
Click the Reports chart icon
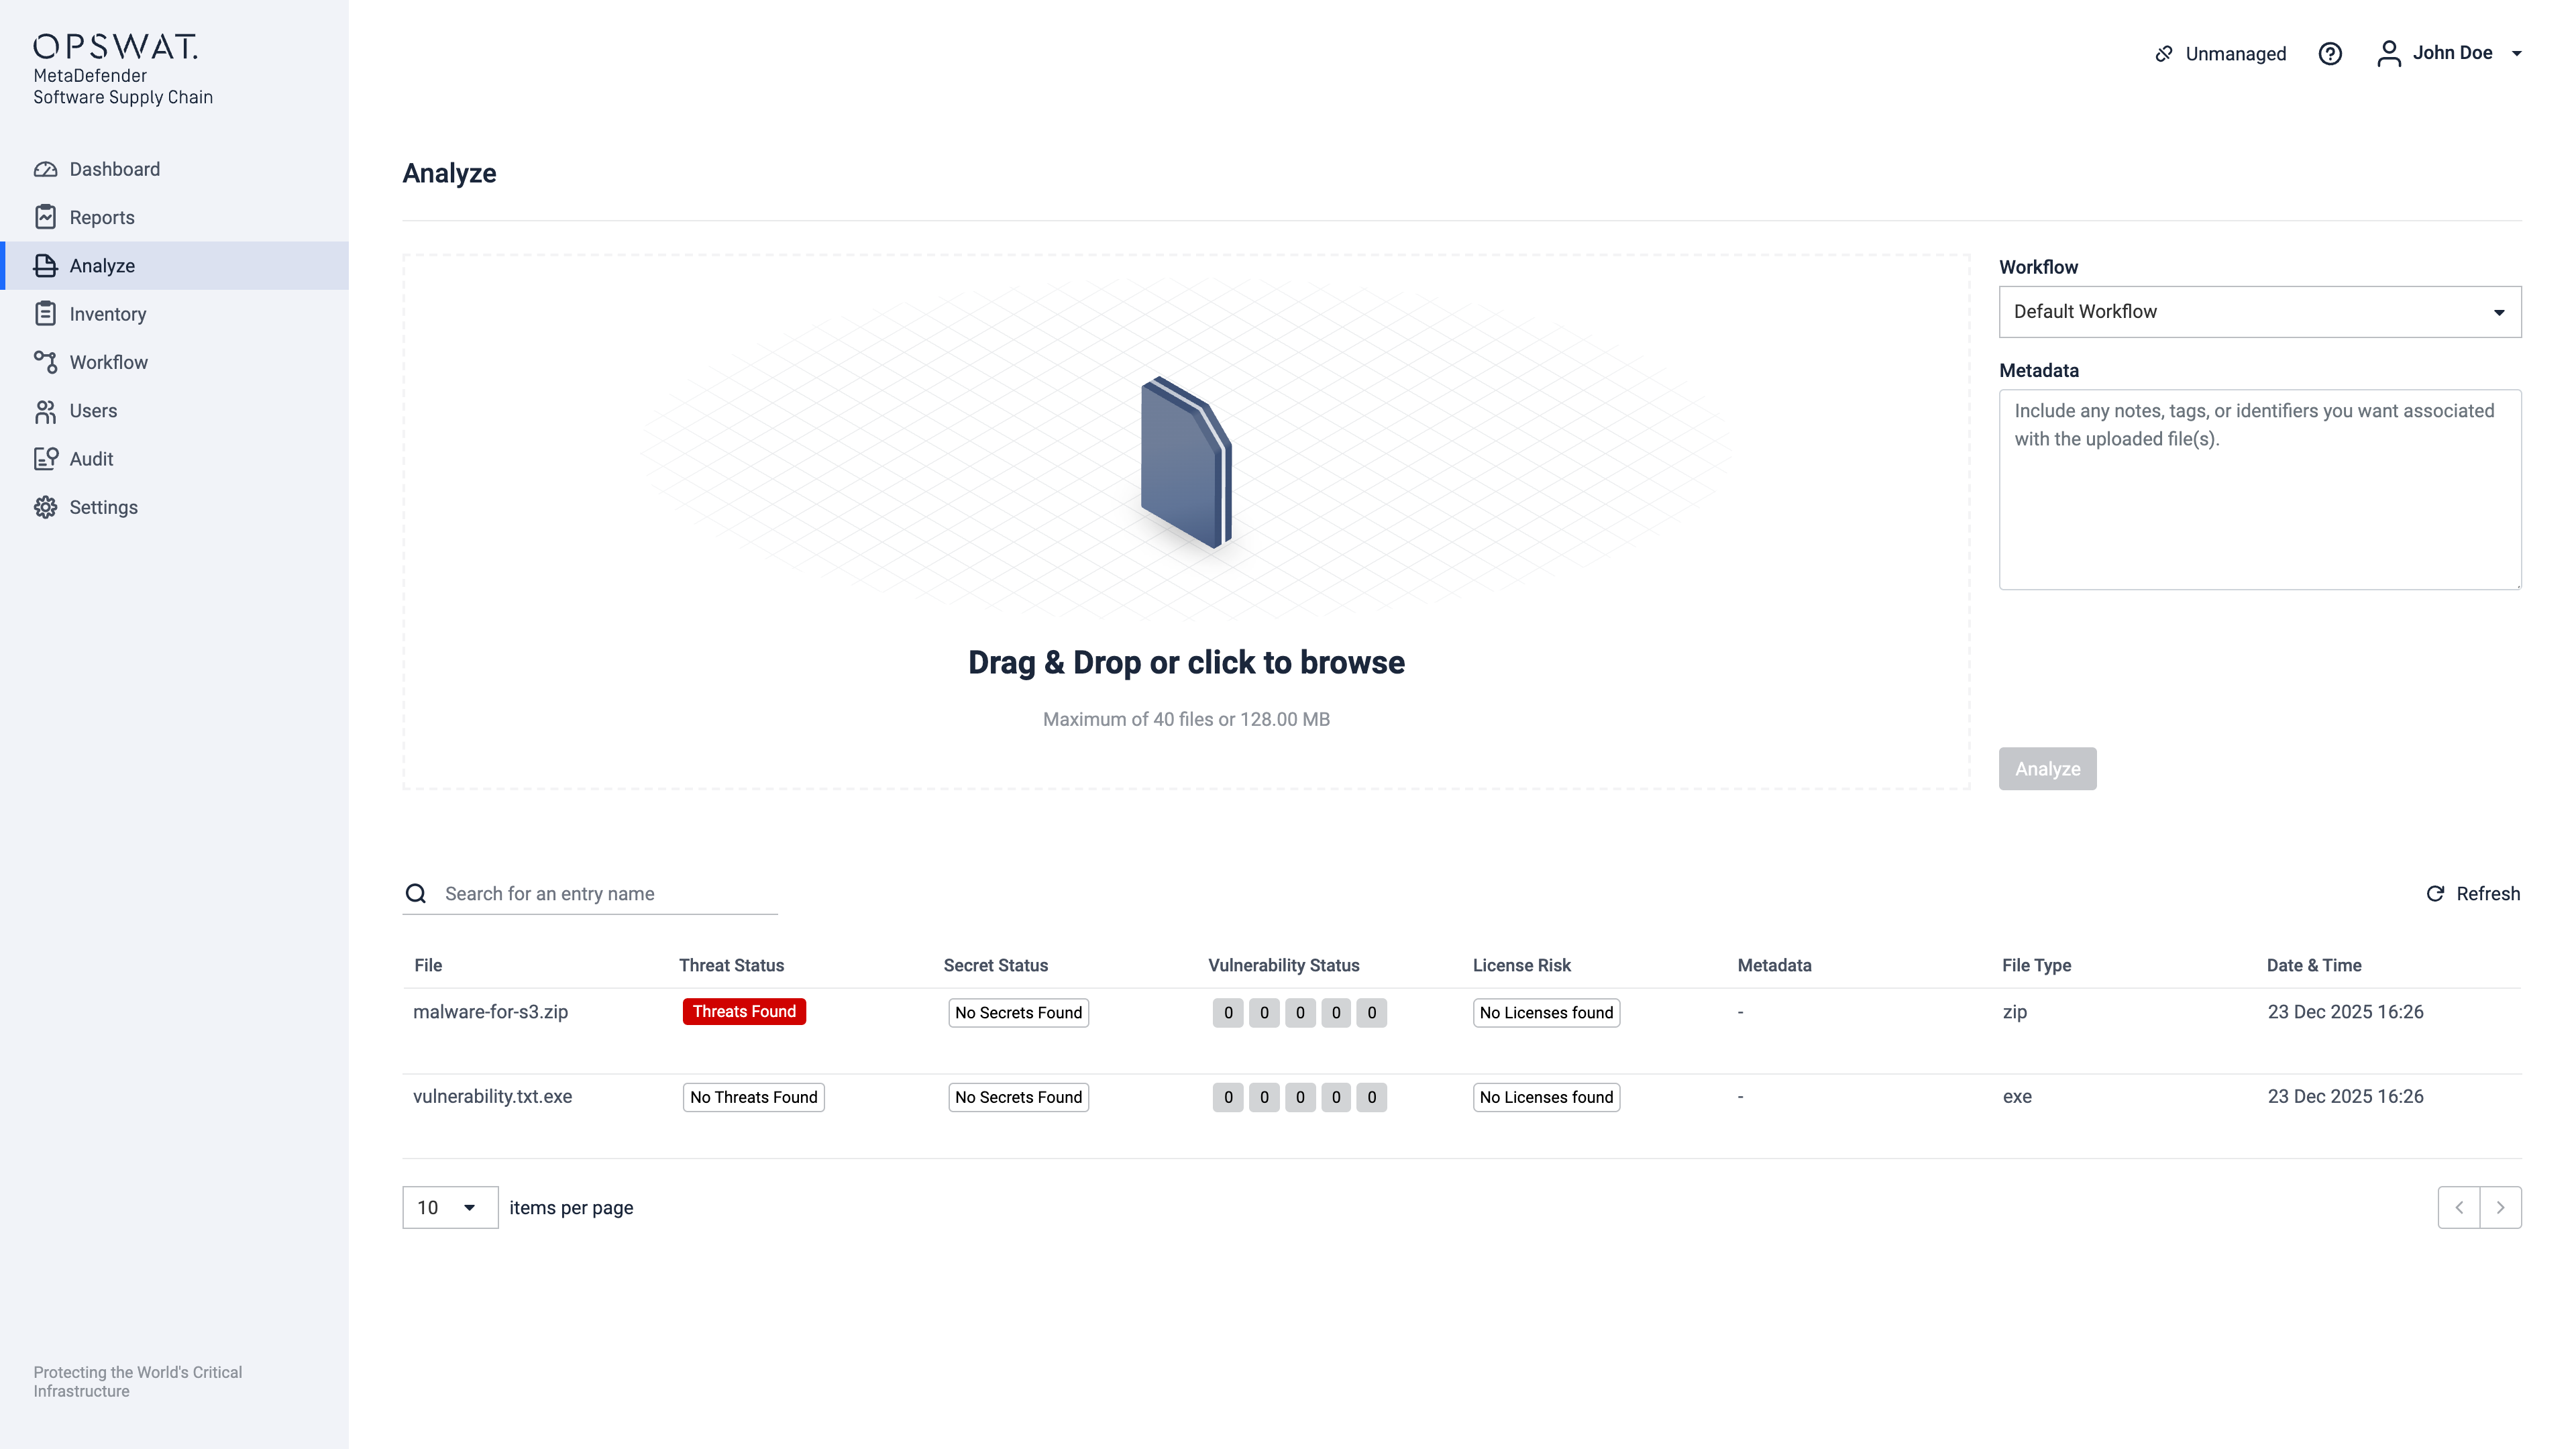(x=45, y=217)
